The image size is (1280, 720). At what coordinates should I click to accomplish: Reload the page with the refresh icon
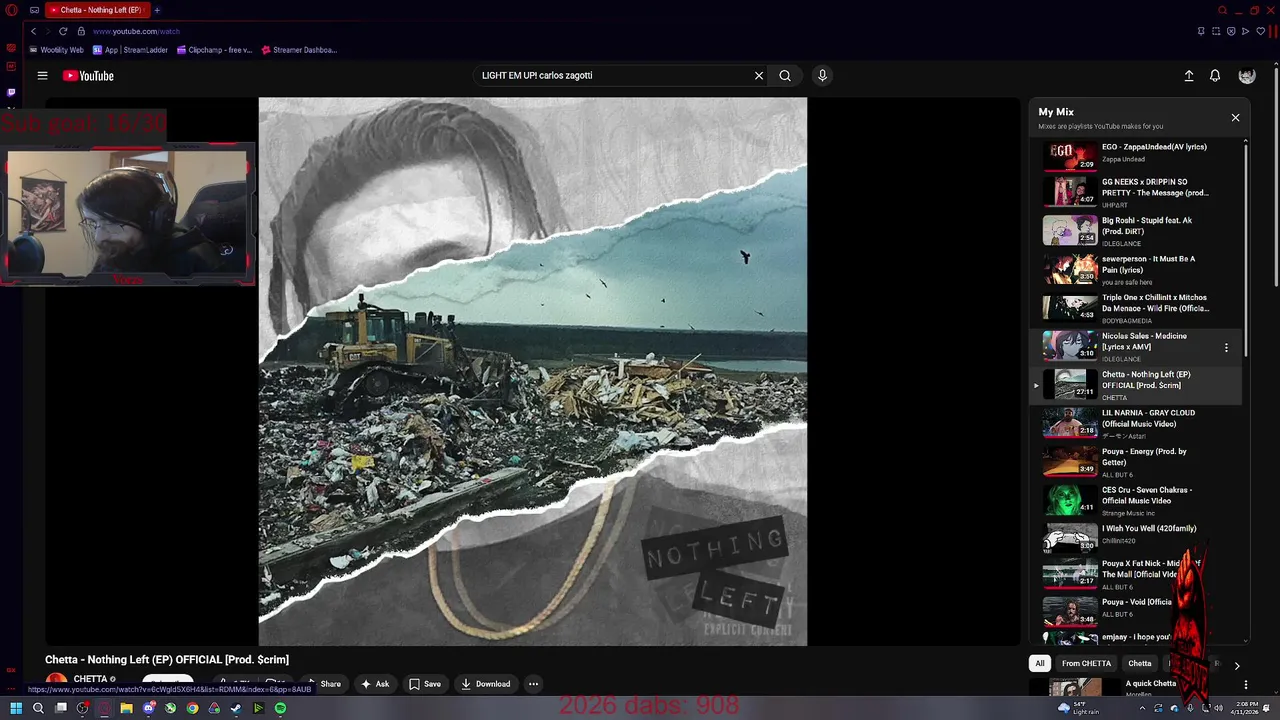tap(63, 31)
